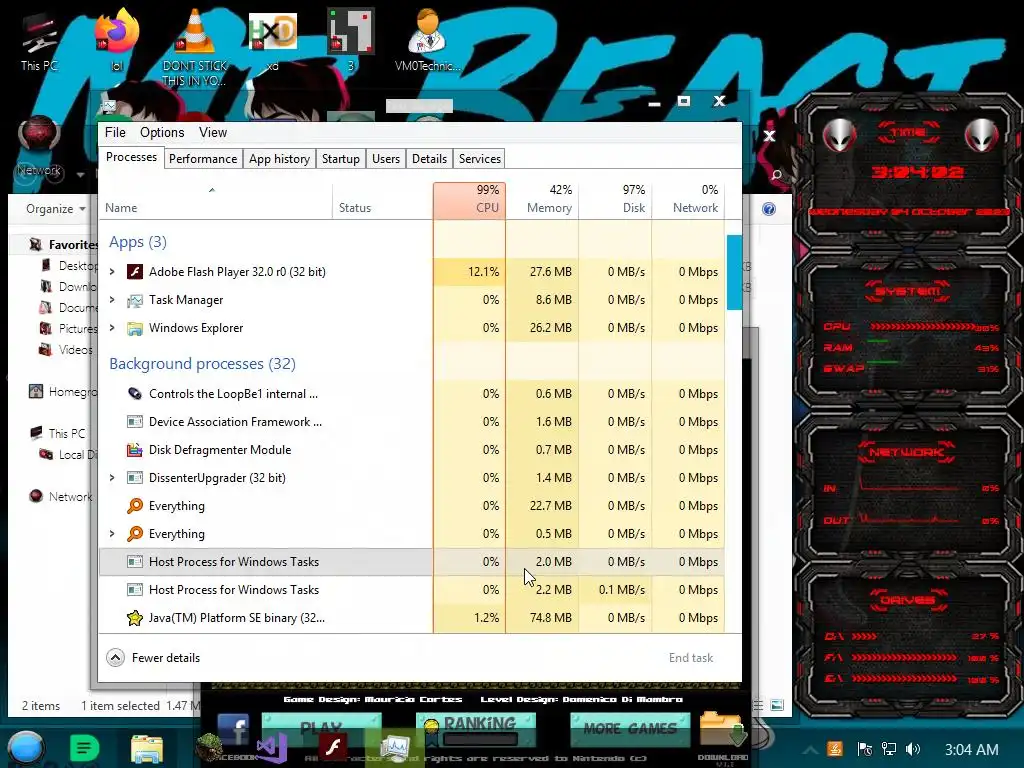Screen dimensions: 1024x768
Task: Open the VLC cone desktop shortcut
Action: (195, 46)
